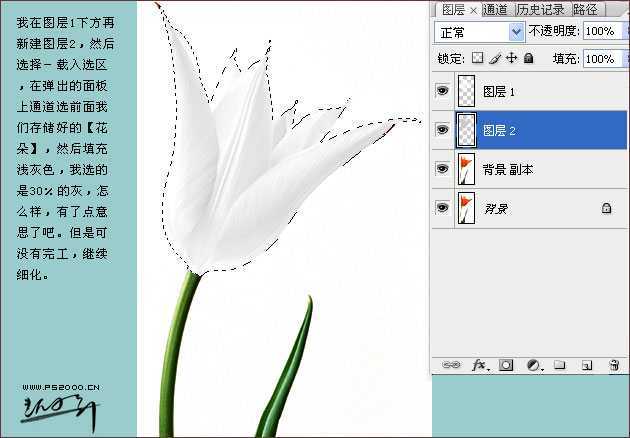630x438 pixels.
Task: Click the 图层 2 layer name
Action: [x=499, y=130]
